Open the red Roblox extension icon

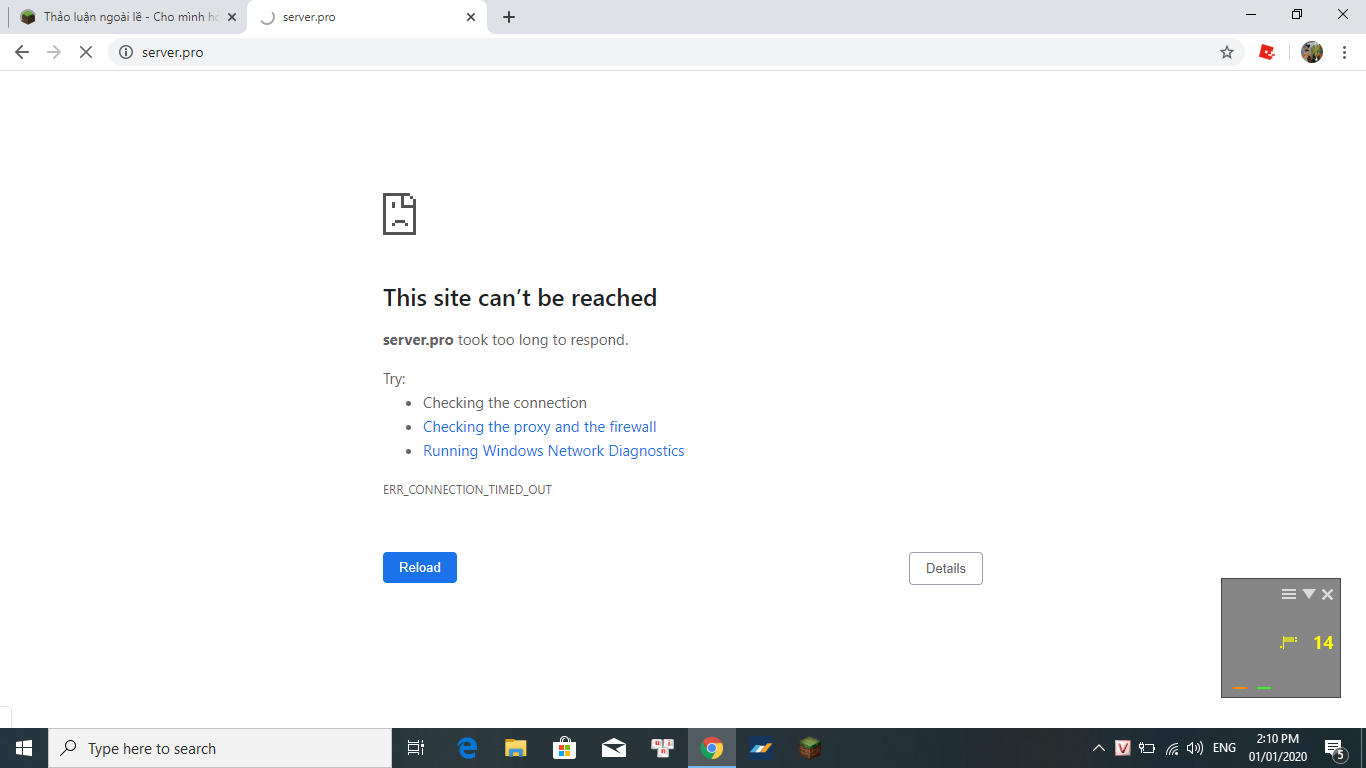1267,52
